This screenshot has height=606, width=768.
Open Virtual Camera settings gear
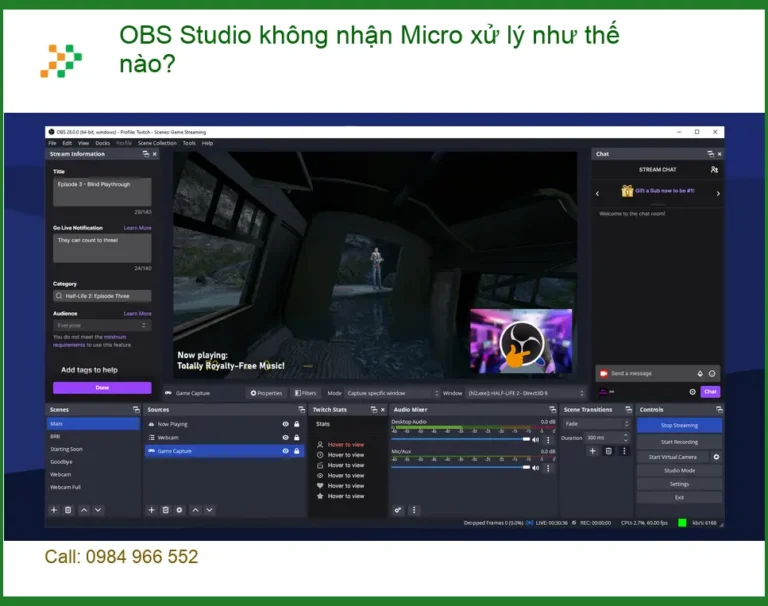[x=716, y=457]
